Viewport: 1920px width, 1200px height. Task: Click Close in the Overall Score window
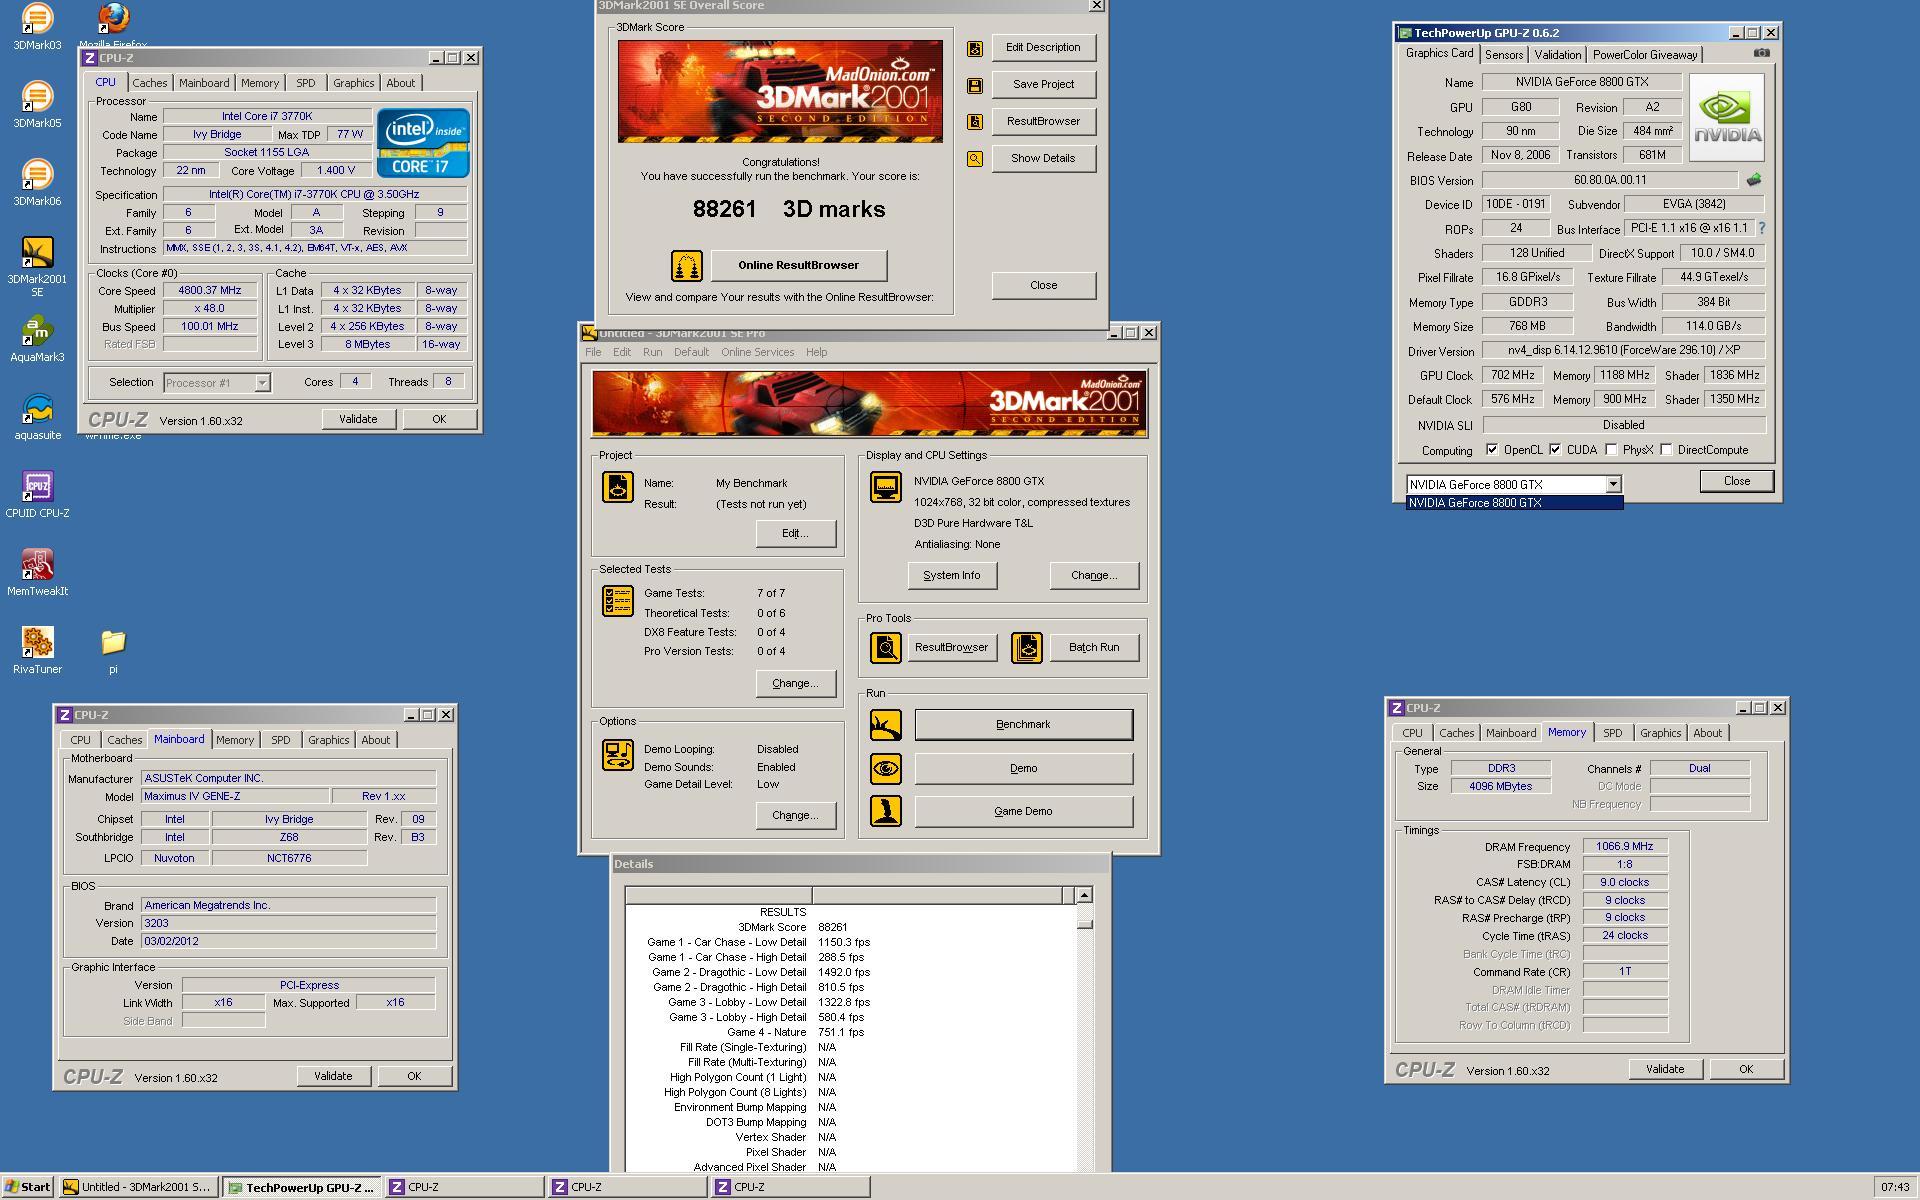point(1043,285)
